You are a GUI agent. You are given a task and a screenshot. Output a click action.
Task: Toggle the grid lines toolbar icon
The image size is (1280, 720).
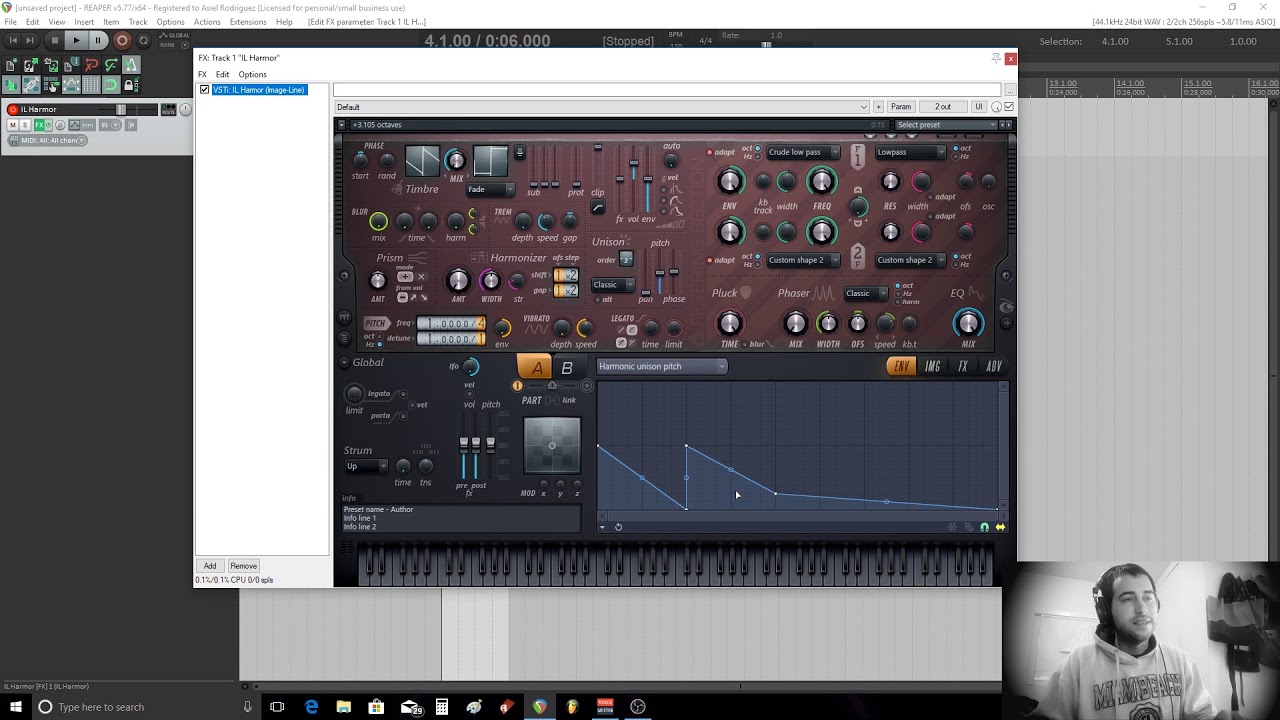pyautogui.click(x=91, y=85)
